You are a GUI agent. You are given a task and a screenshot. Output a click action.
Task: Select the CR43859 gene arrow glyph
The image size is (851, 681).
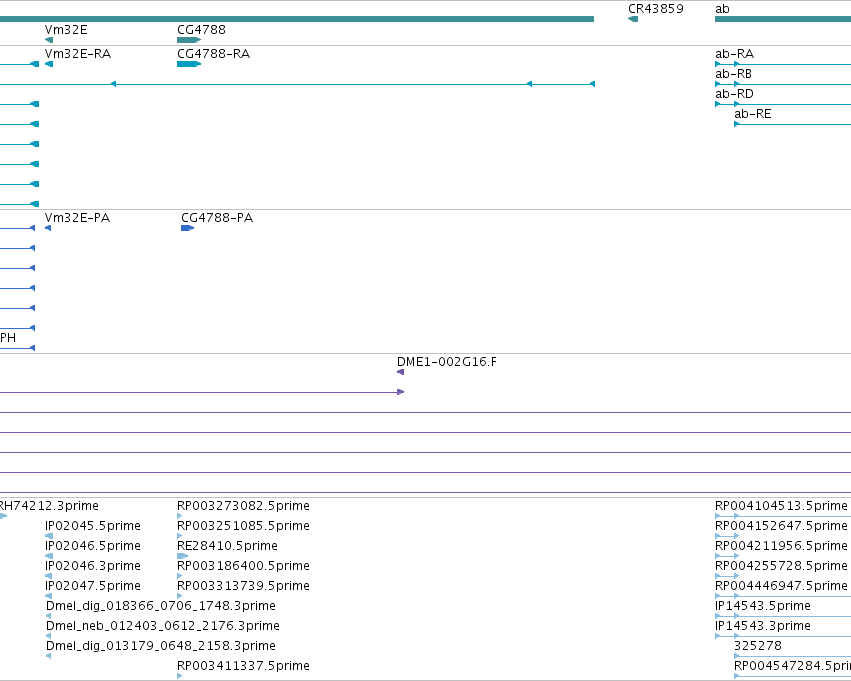(633, 20)
